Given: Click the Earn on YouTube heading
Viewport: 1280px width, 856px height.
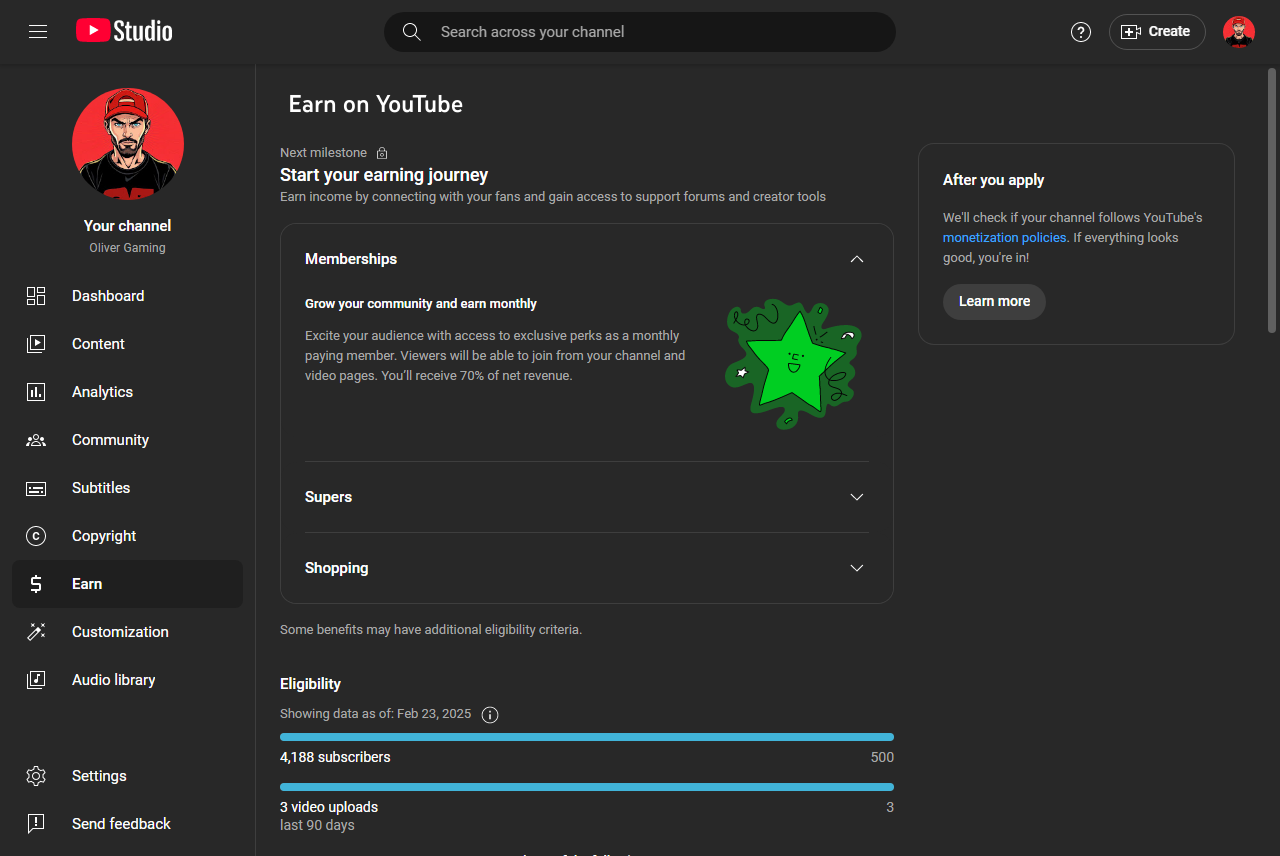Looking at the screenshot, I should (376, 104).
